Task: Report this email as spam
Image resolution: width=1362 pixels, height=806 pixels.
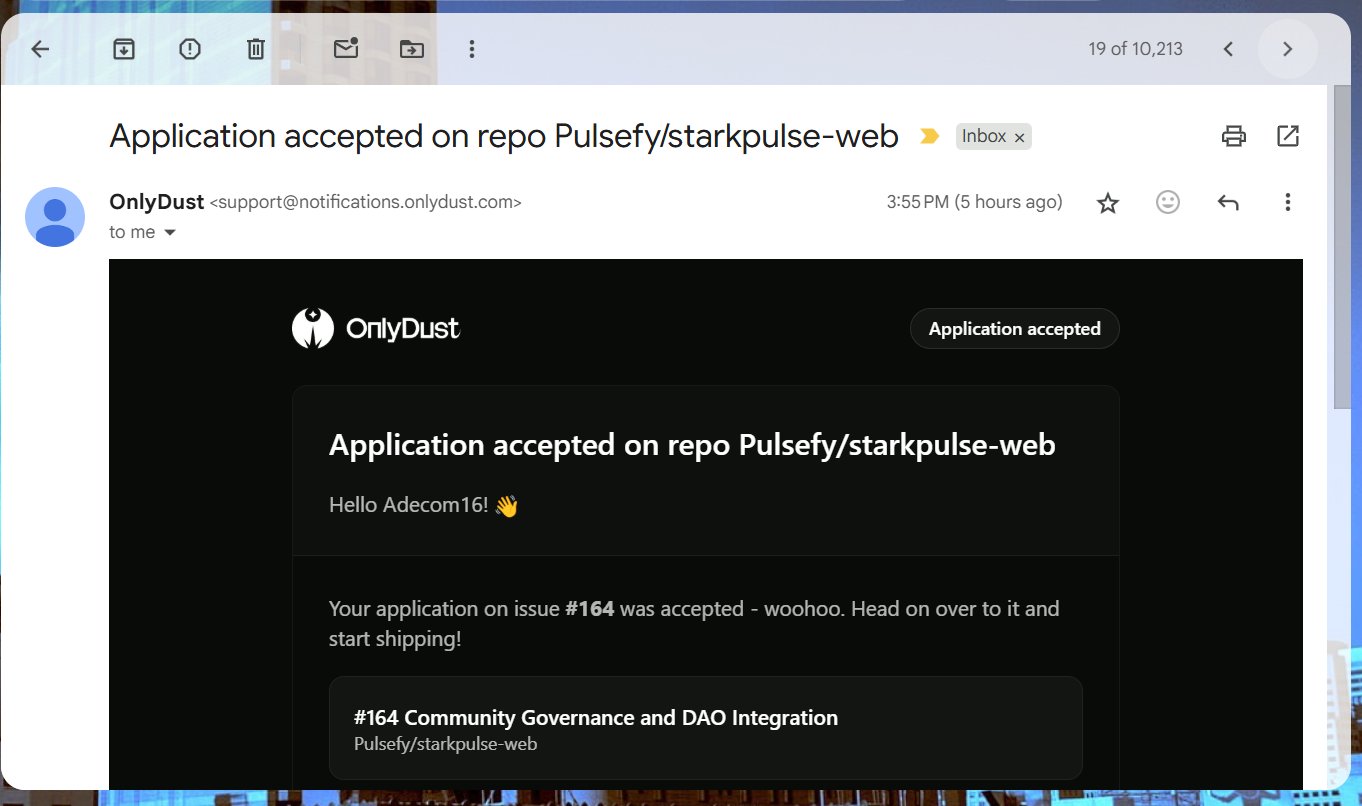Action: [190, 49]
